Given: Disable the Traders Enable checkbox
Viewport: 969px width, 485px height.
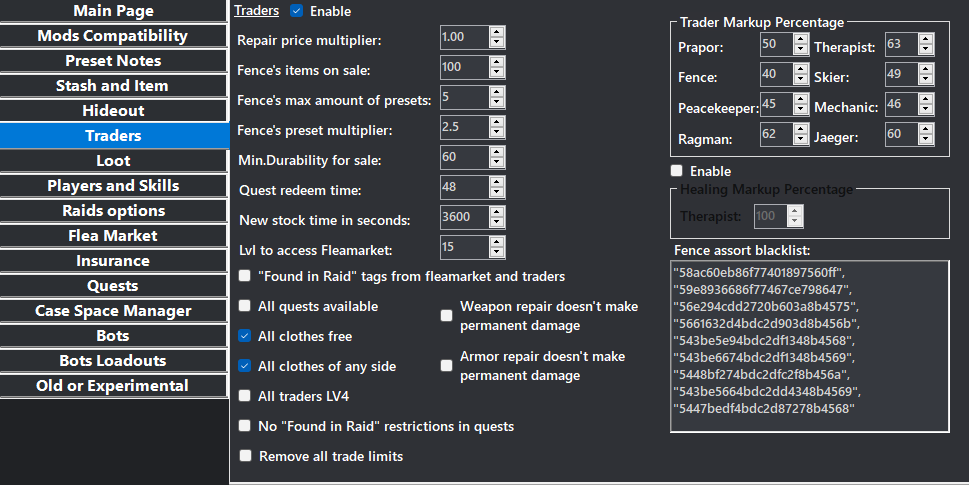Looking at the screenshot, I should click(296, 11).
